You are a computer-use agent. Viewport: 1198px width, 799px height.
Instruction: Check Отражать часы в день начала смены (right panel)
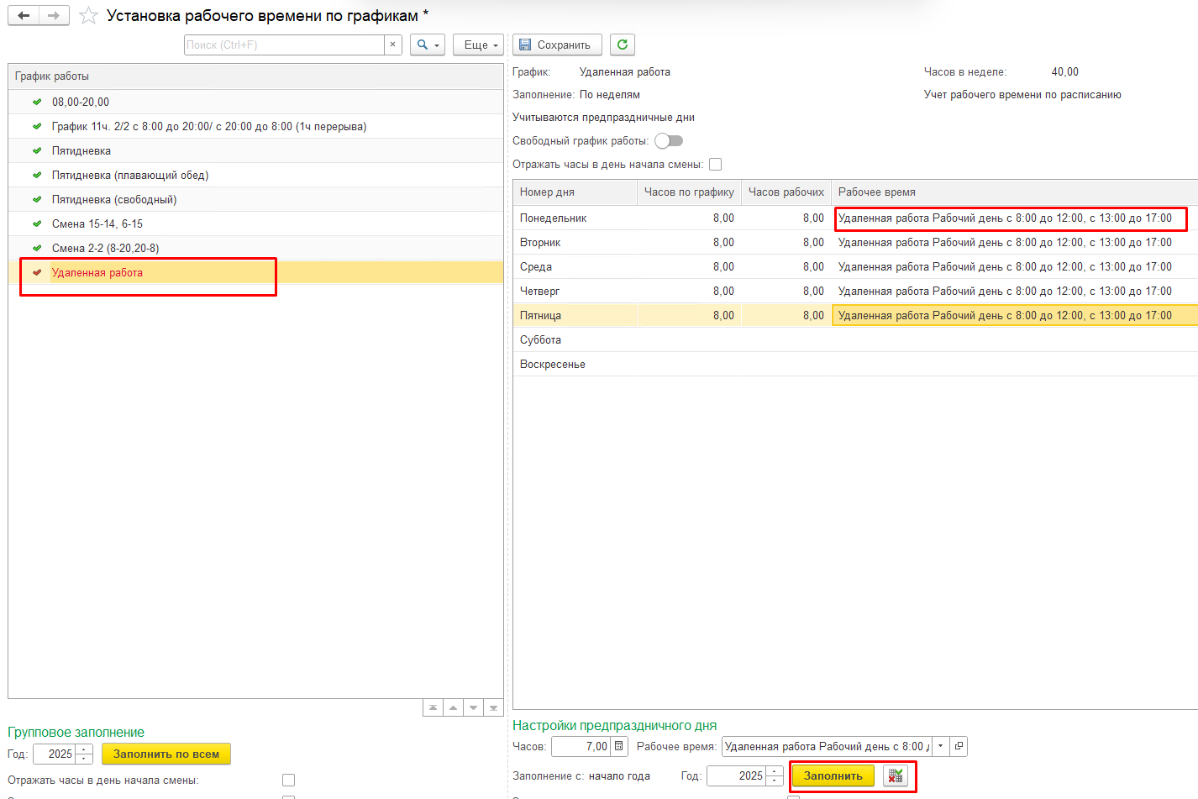pos(715,164)
